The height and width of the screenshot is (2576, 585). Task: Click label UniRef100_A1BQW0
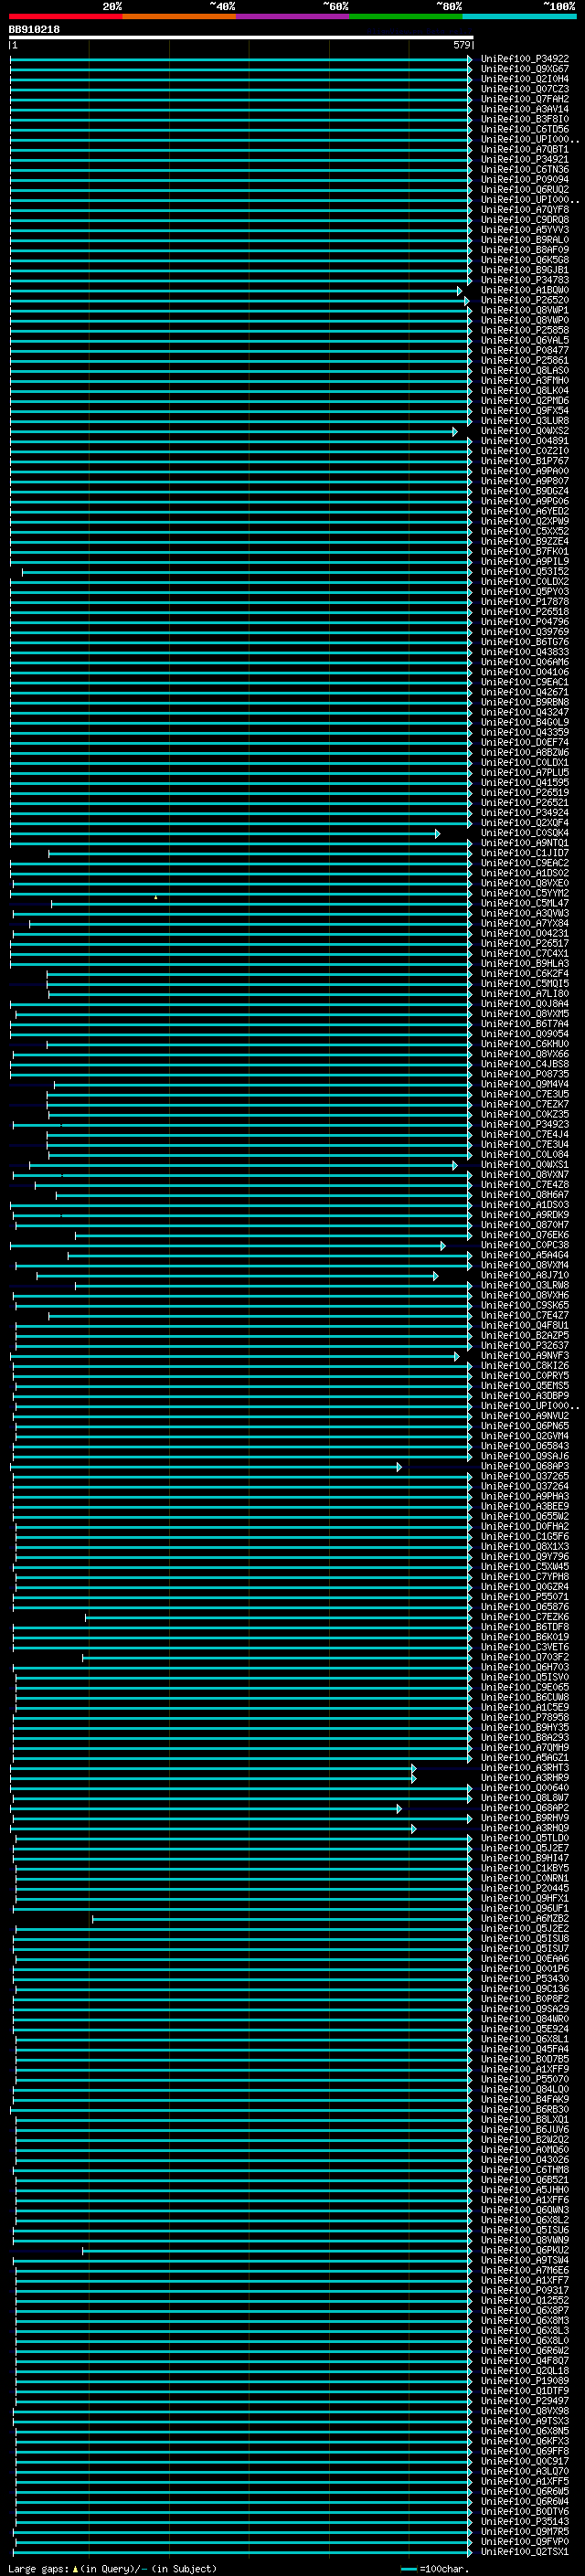pyautogui.click(x=524, y=290)
